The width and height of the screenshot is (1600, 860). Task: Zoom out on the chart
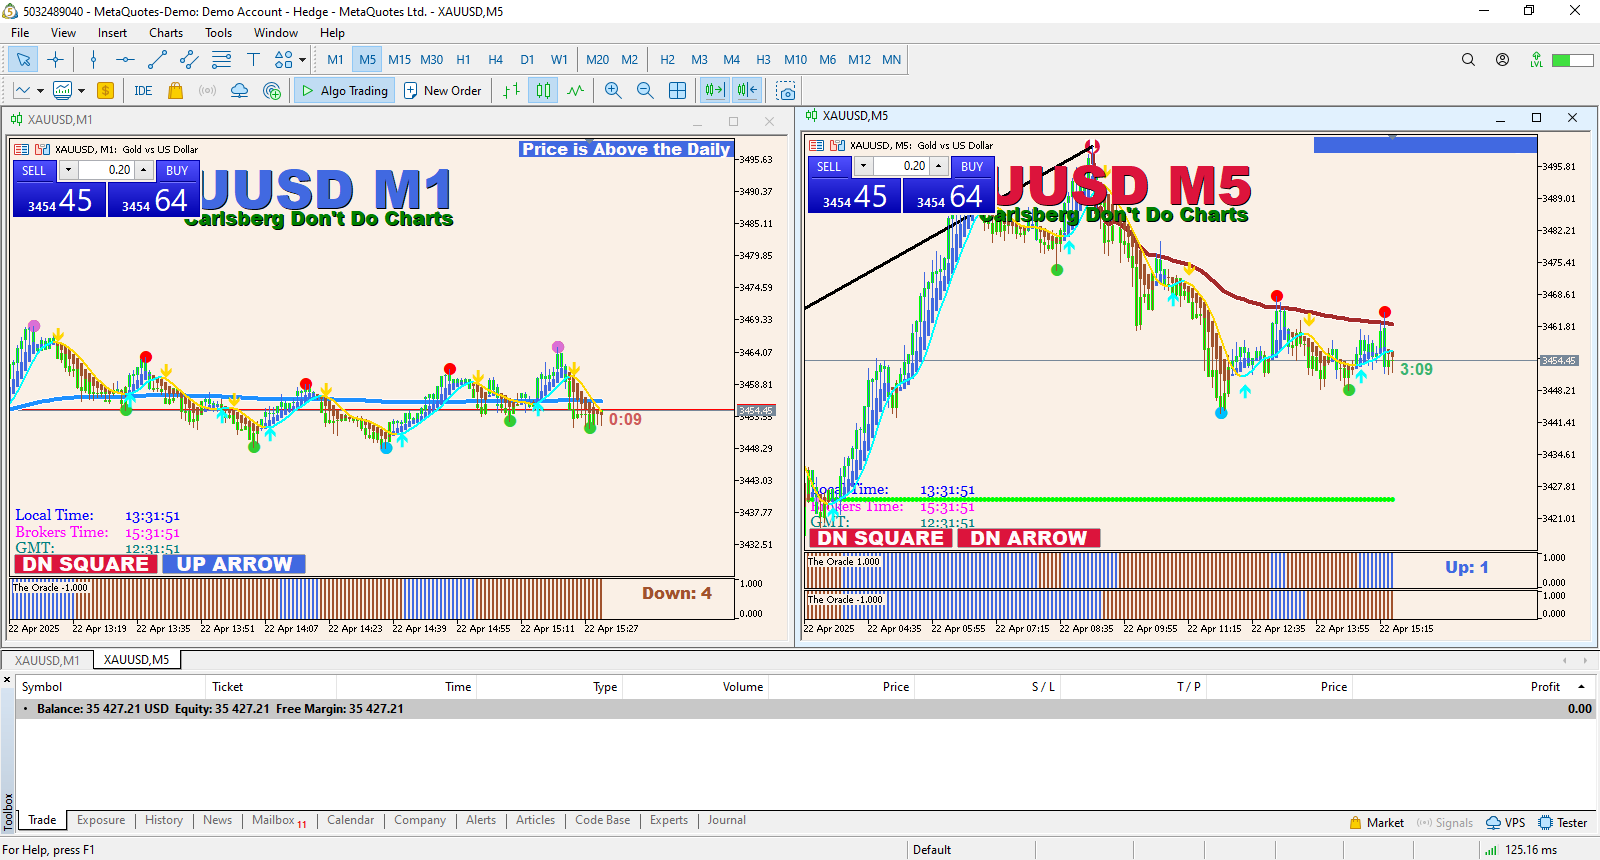(645, 91)
